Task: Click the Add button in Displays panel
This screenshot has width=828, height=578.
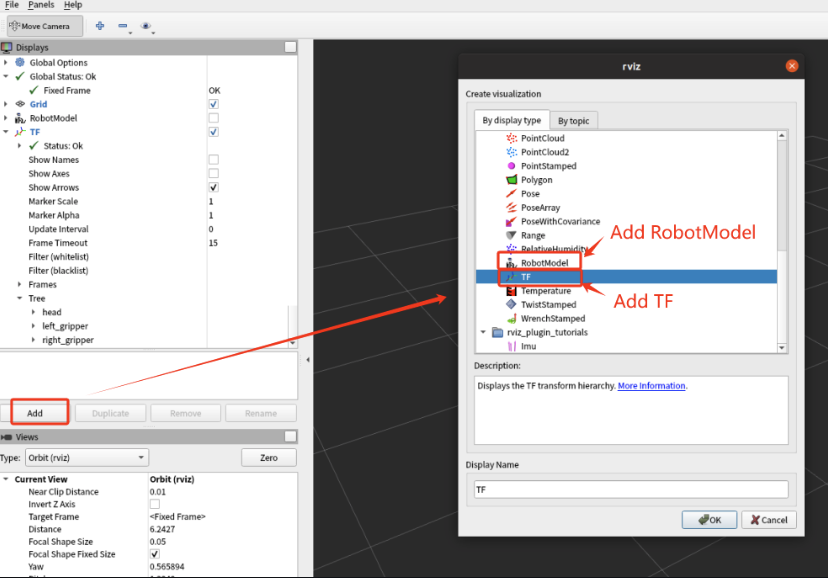Action: point(34,413)
